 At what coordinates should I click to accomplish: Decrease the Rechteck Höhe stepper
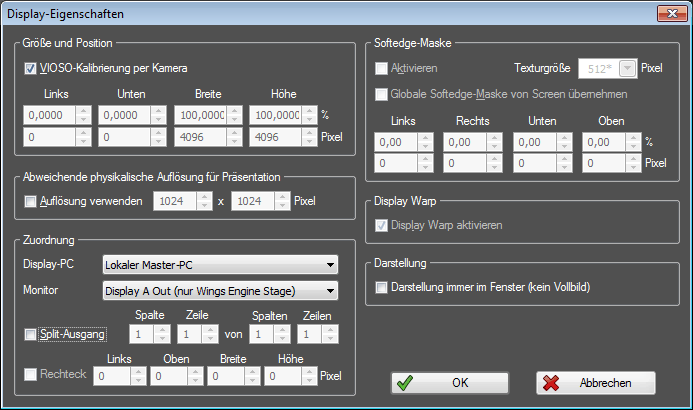coord(309,381)
